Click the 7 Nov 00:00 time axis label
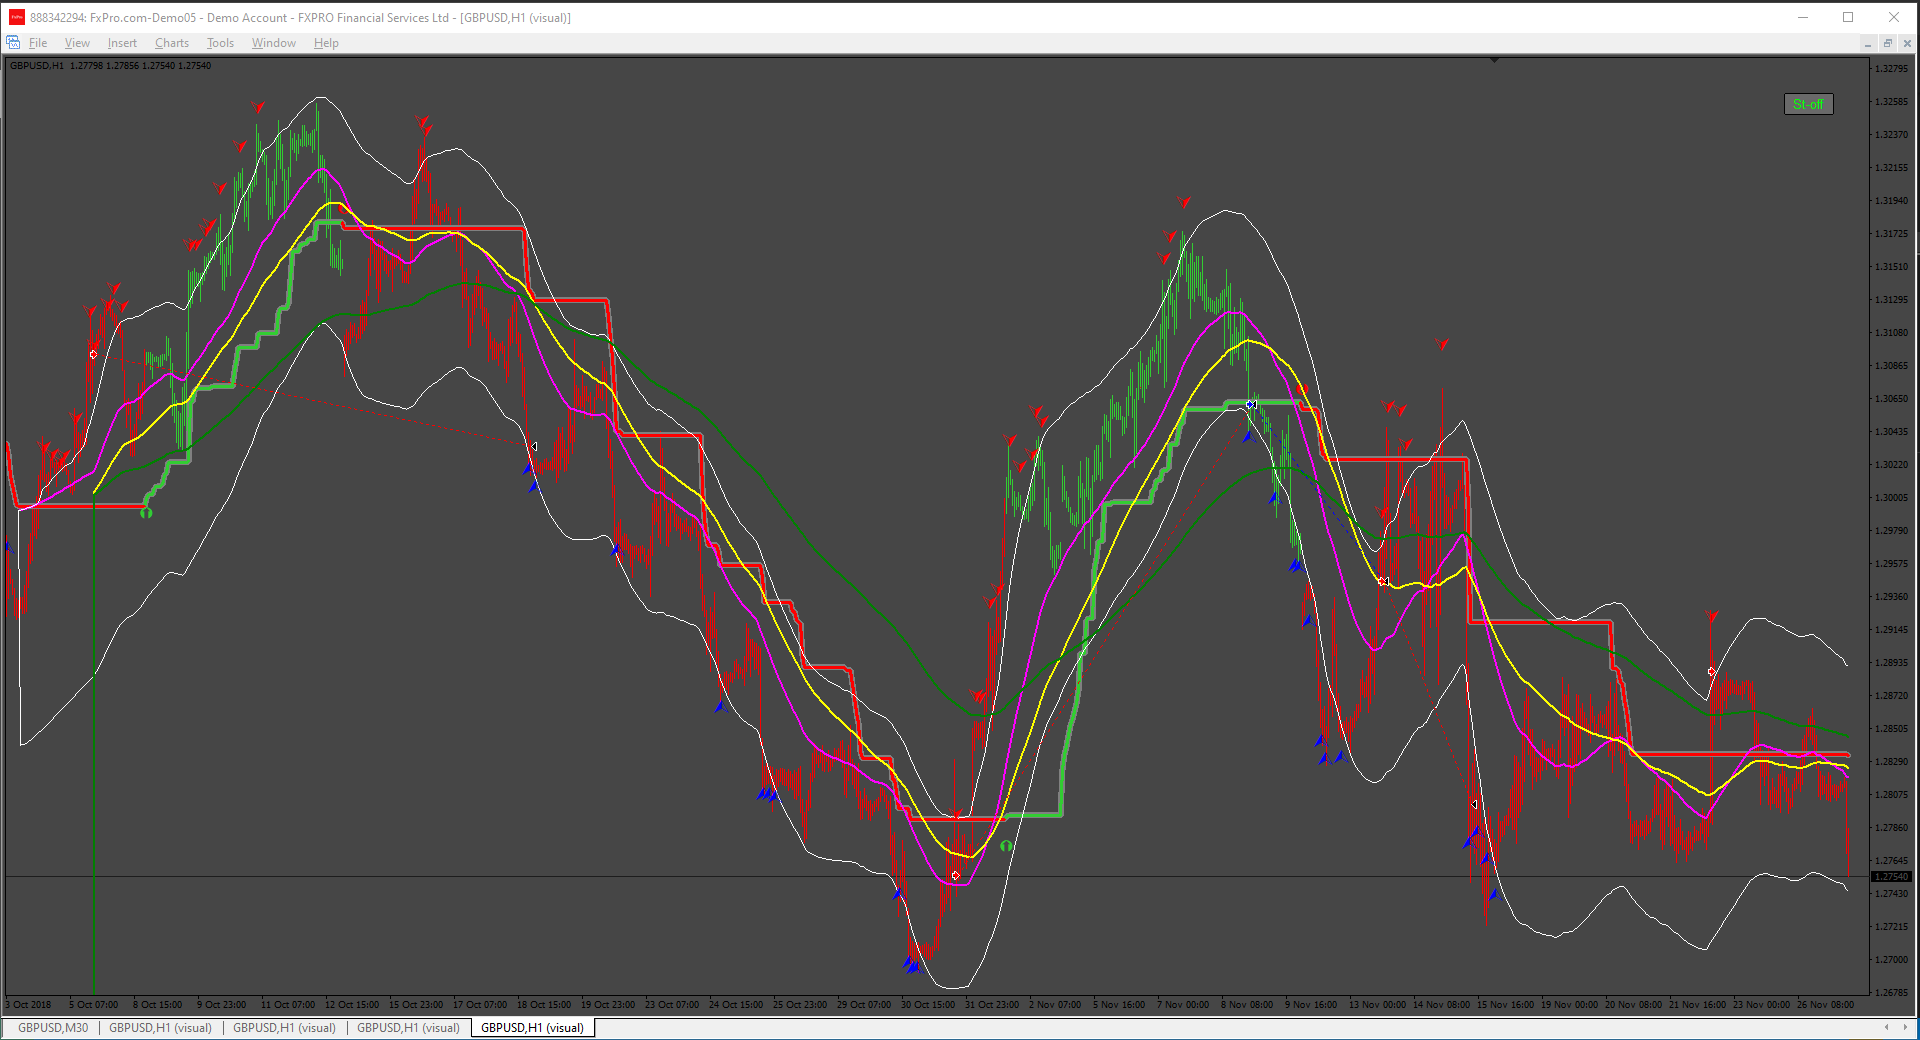1920x1040 pixels. 1183,1004
